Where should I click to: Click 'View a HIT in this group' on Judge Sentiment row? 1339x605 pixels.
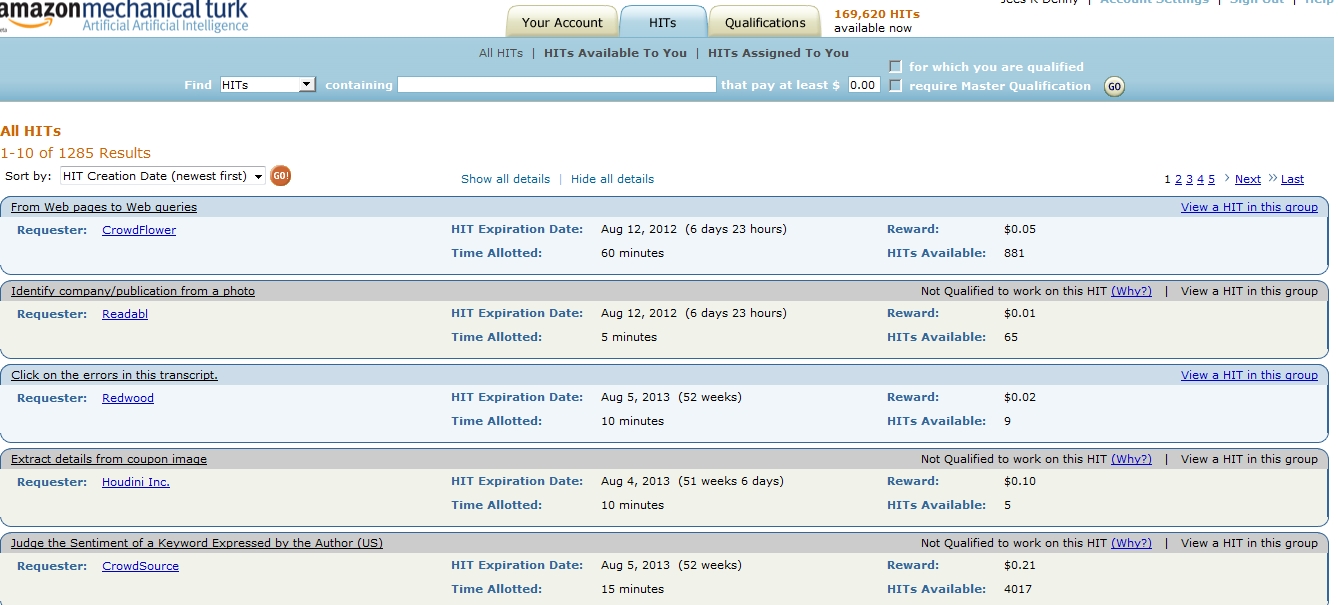pos(1249,543)
